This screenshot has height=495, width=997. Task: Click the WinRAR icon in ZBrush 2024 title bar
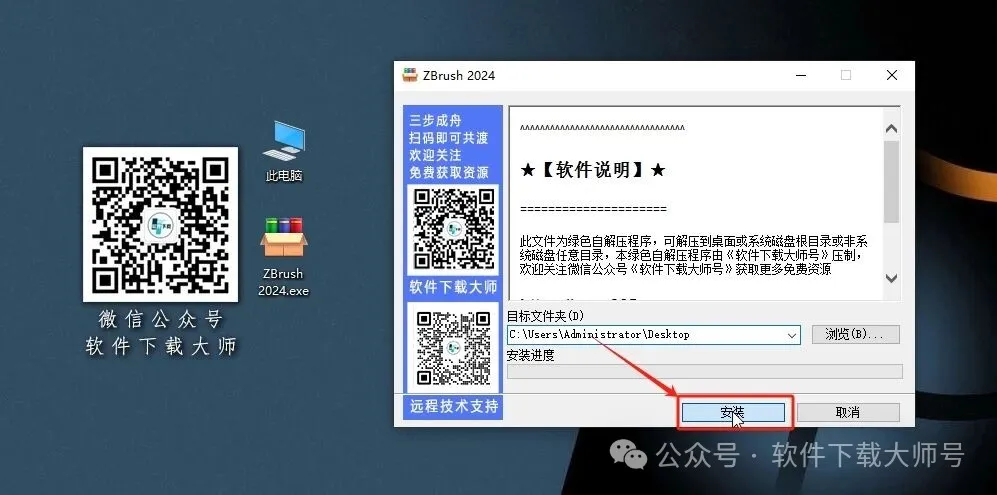click(x=410, y=75)
